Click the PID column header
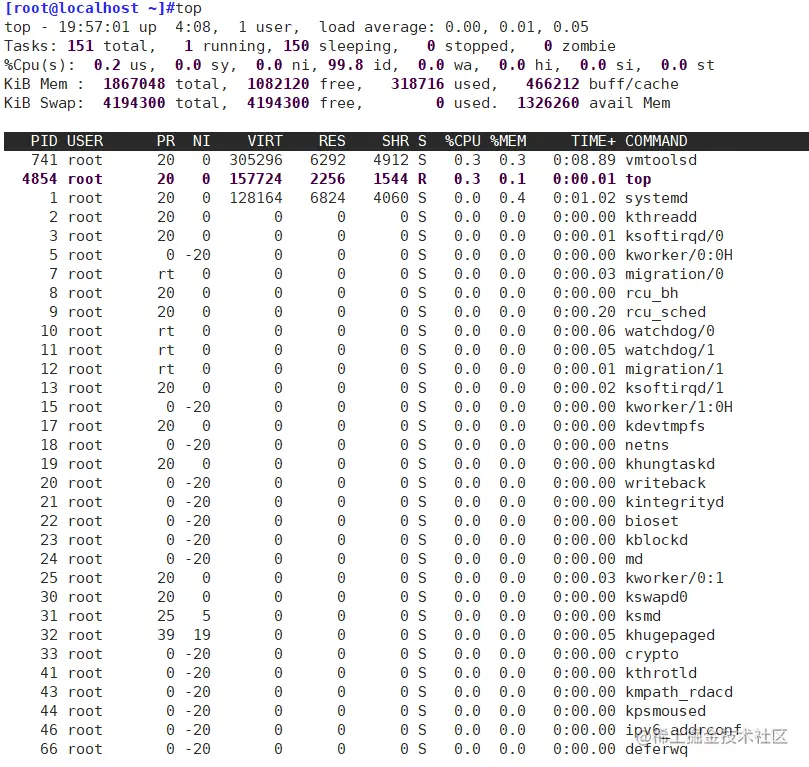Screen dimensions: 809x767 44,141
